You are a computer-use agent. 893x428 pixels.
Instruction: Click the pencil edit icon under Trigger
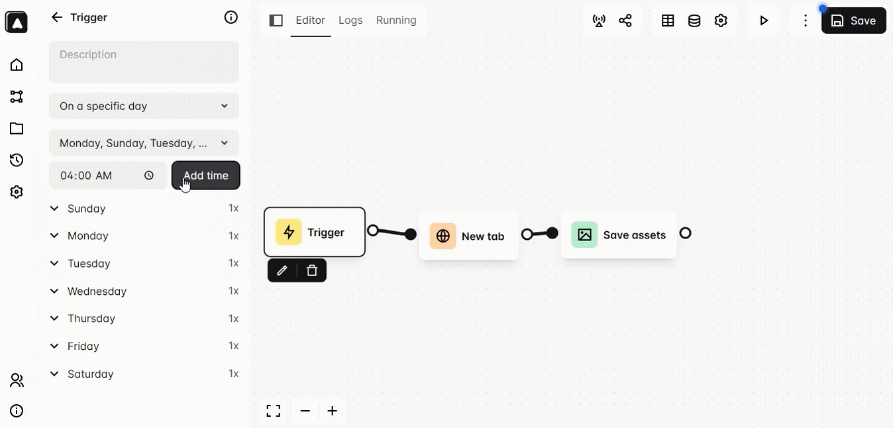[282, 270]
